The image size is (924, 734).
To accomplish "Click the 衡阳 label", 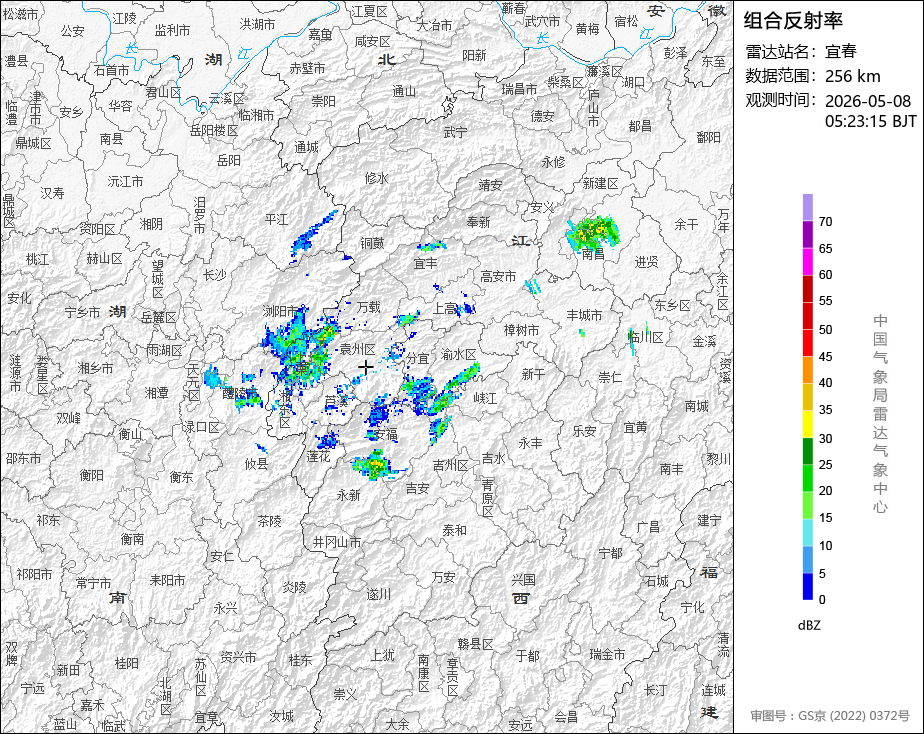I will 91,474.
